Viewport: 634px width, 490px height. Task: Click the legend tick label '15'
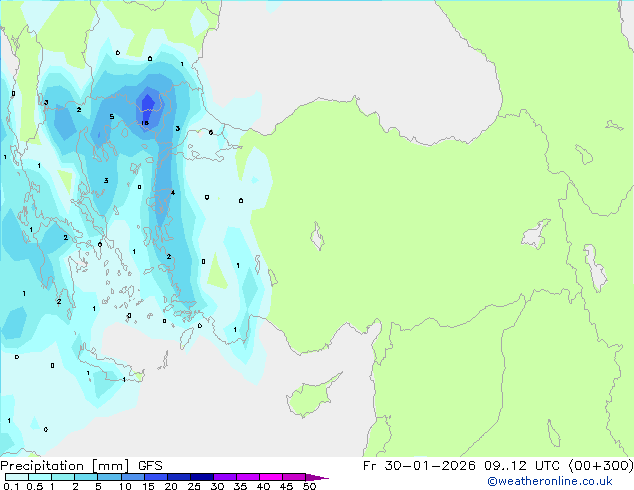[148, 486]
